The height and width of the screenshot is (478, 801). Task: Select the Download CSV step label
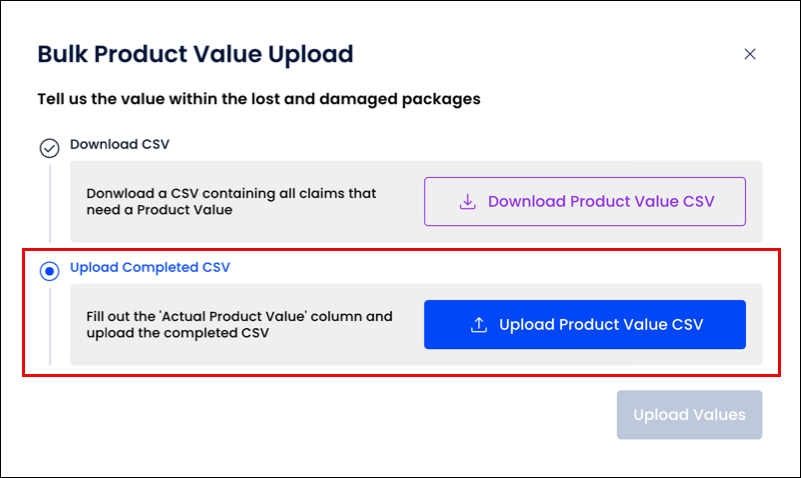(120, 145)
